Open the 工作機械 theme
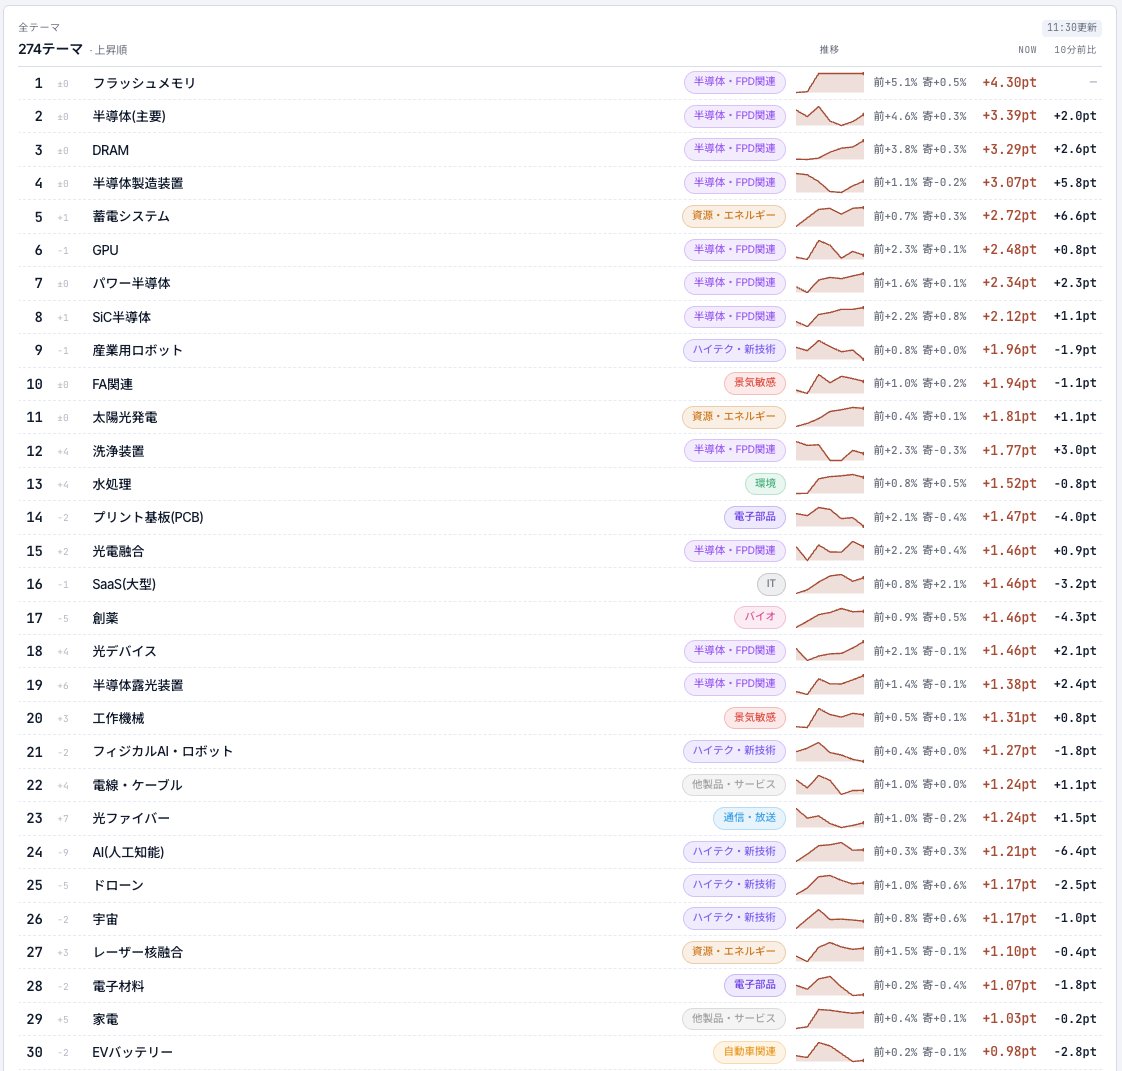Screen dimensions: 1122x1071 pyautogui.click(x=118, y=718)
